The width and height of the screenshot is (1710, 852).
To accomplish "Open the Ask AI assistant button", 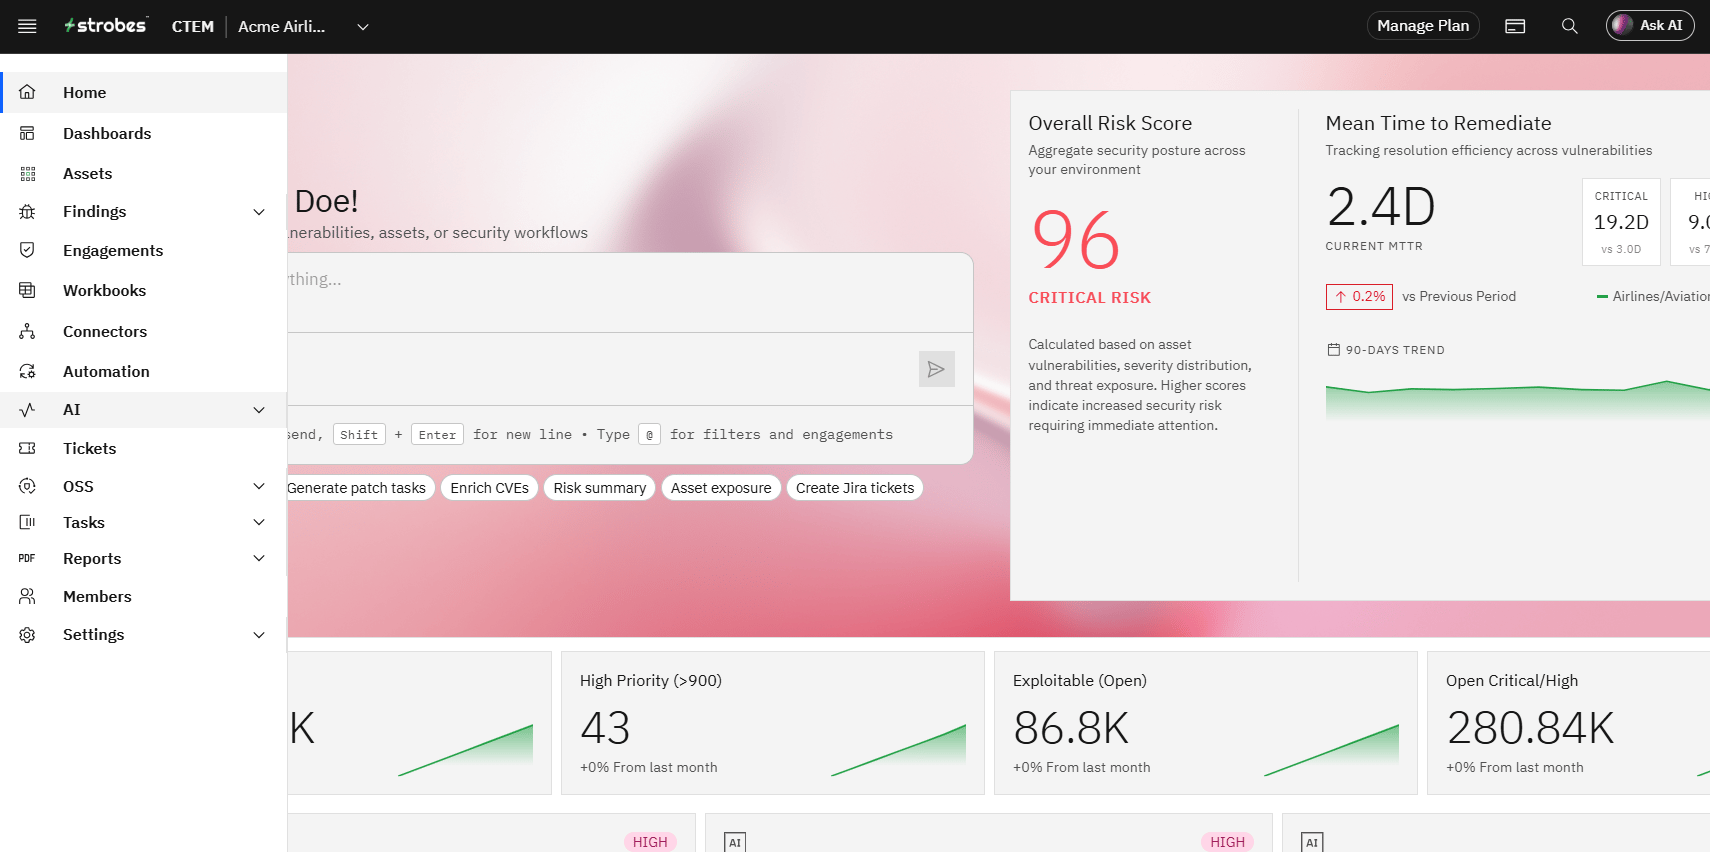I will click(1650, 26).
